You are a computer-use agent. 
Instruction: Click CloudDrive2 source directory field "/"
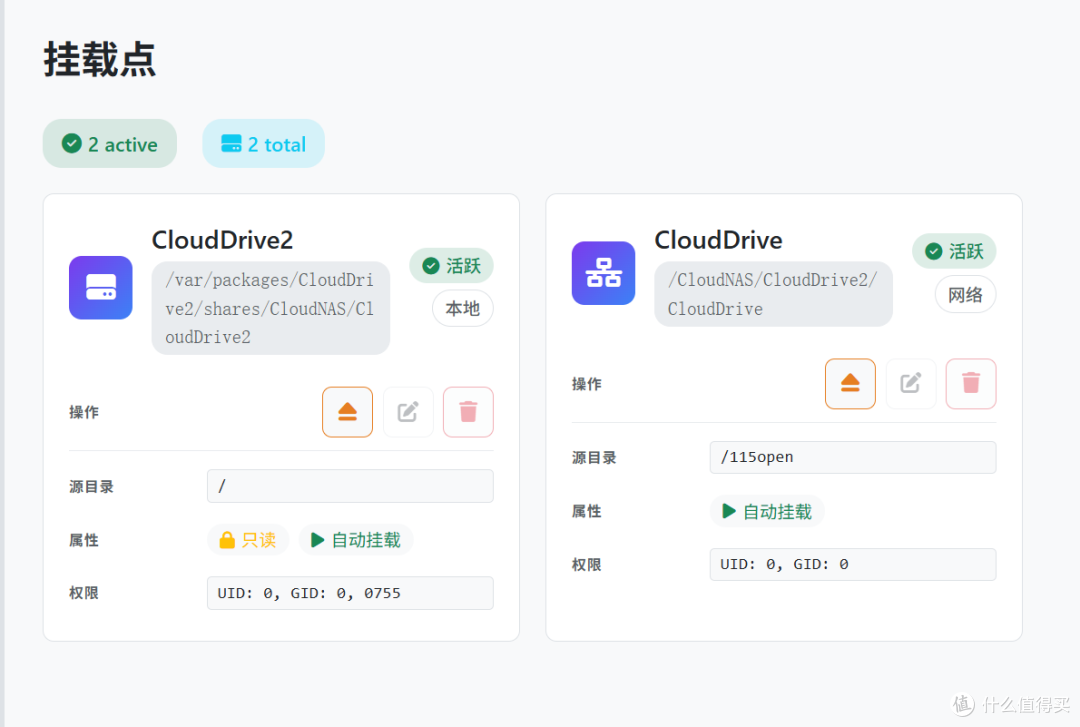click(350, 486)
